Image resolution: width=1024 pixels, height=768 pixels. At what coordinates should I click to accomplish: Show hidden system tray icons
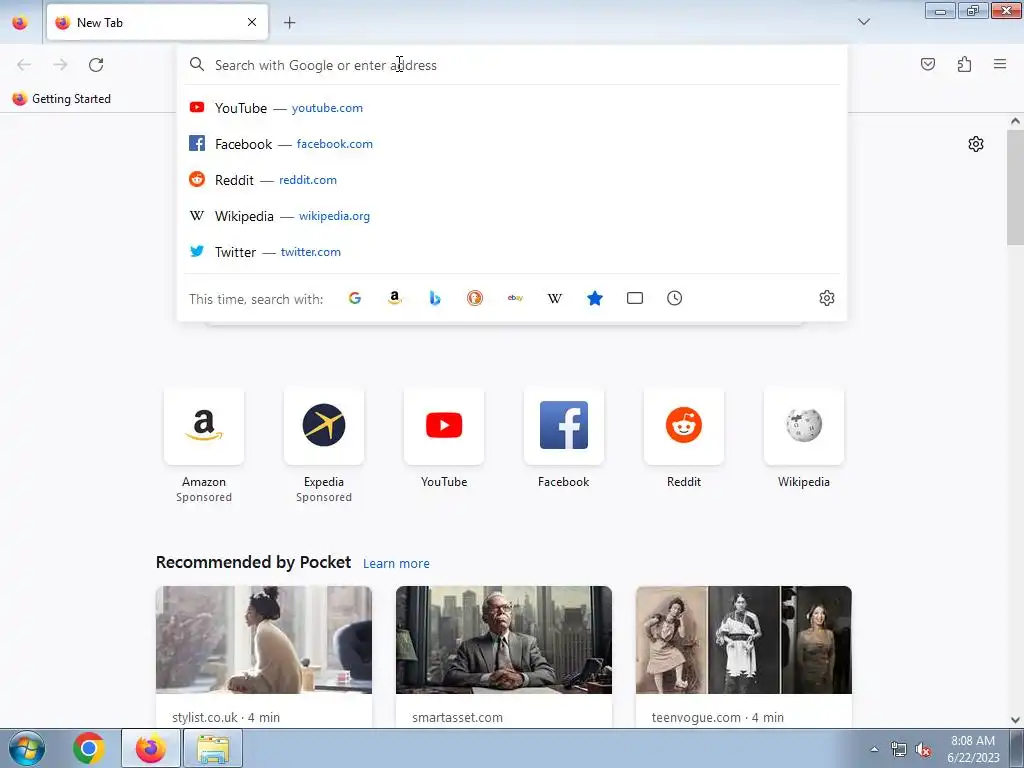874,749
